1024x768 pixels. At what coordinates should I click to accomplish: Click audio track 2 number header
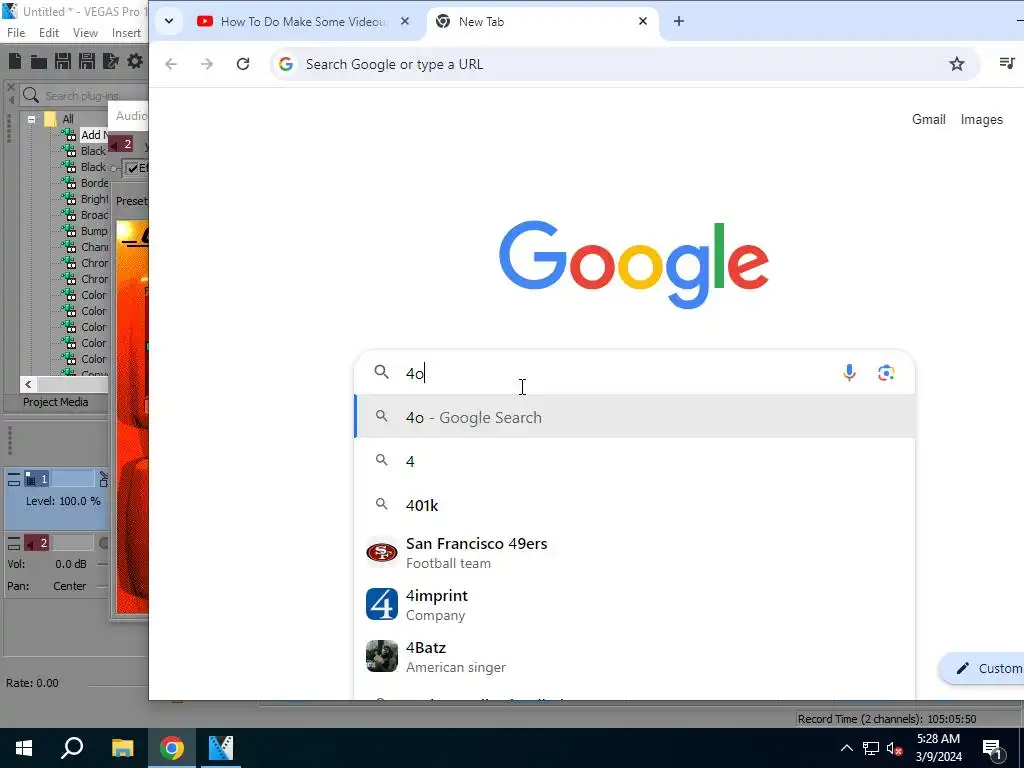[37, 543]
